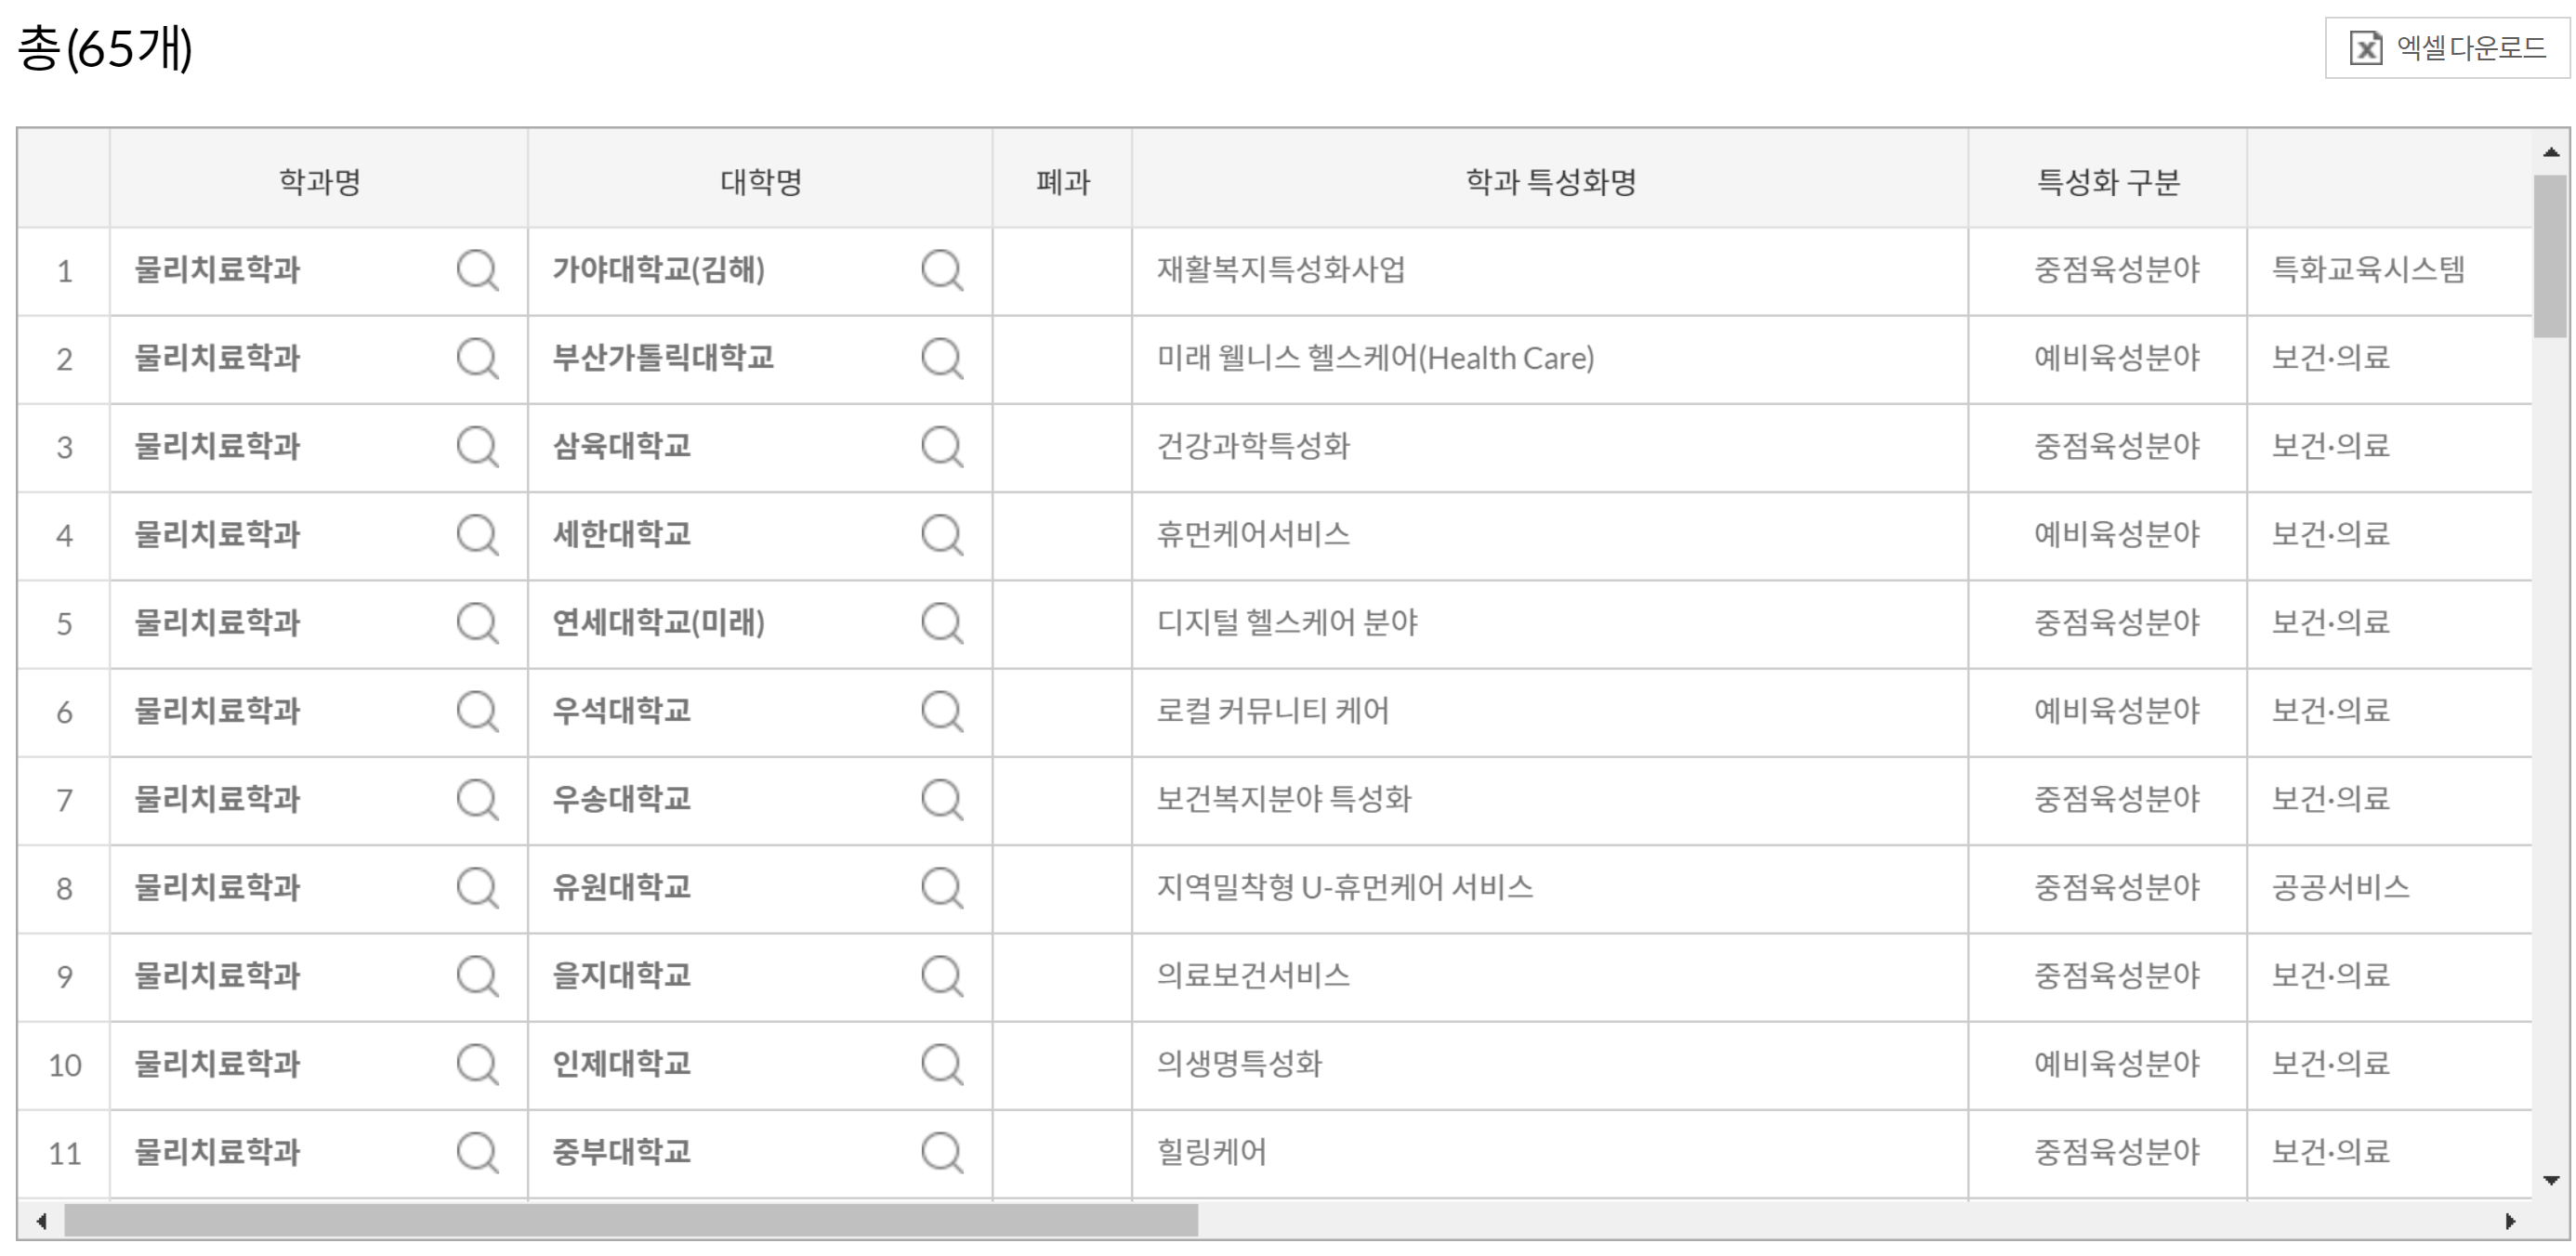Select the 대학명 column header
The image size is (2576, 1256).
pos(760,182)
